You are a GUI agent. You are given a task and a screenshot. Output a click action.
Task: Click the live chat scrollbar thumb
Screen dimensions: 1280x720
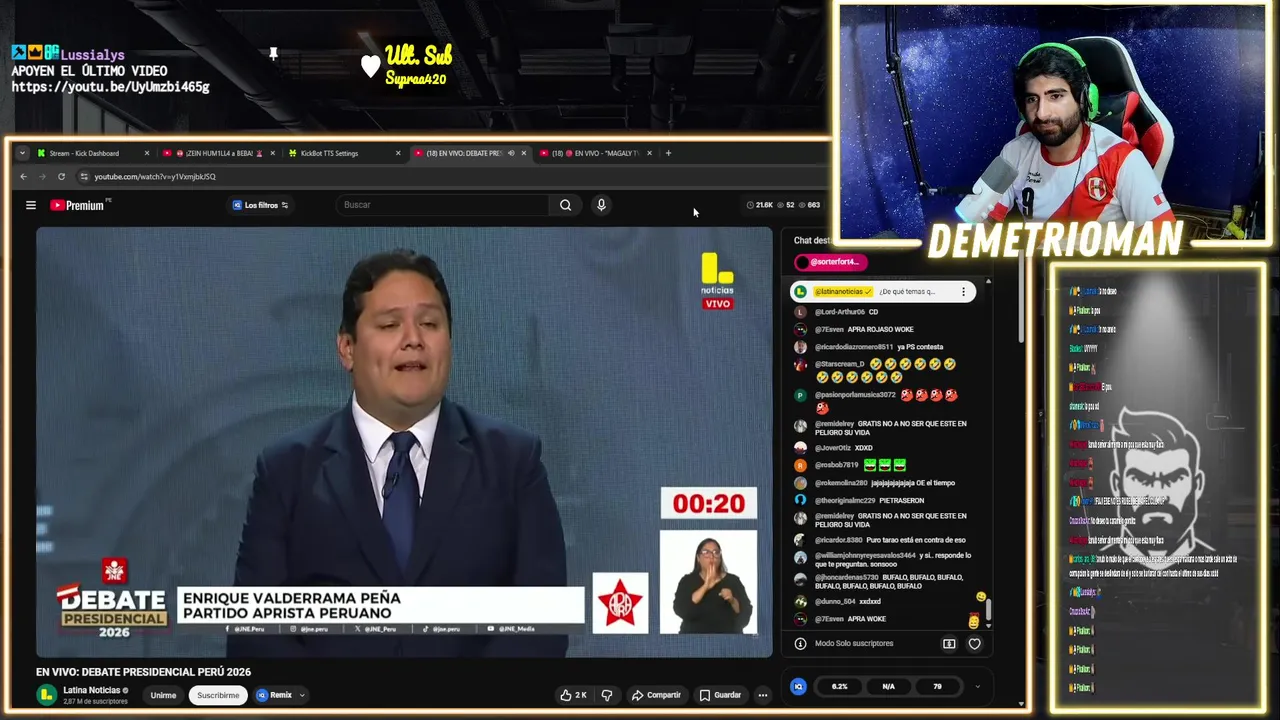point(989,610)
